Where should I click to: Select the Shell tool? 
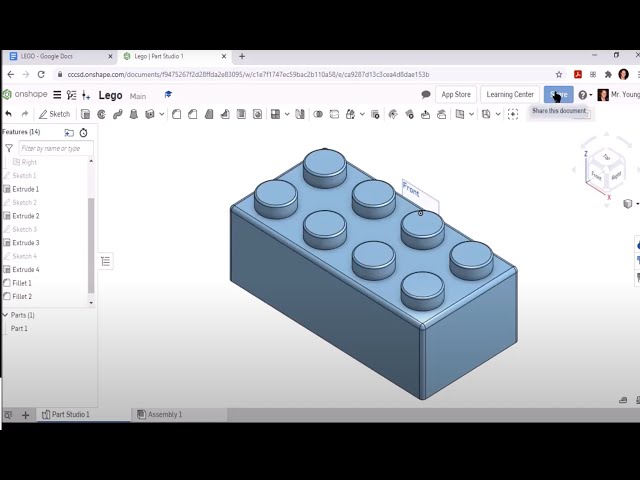click(x=241, y=114)
